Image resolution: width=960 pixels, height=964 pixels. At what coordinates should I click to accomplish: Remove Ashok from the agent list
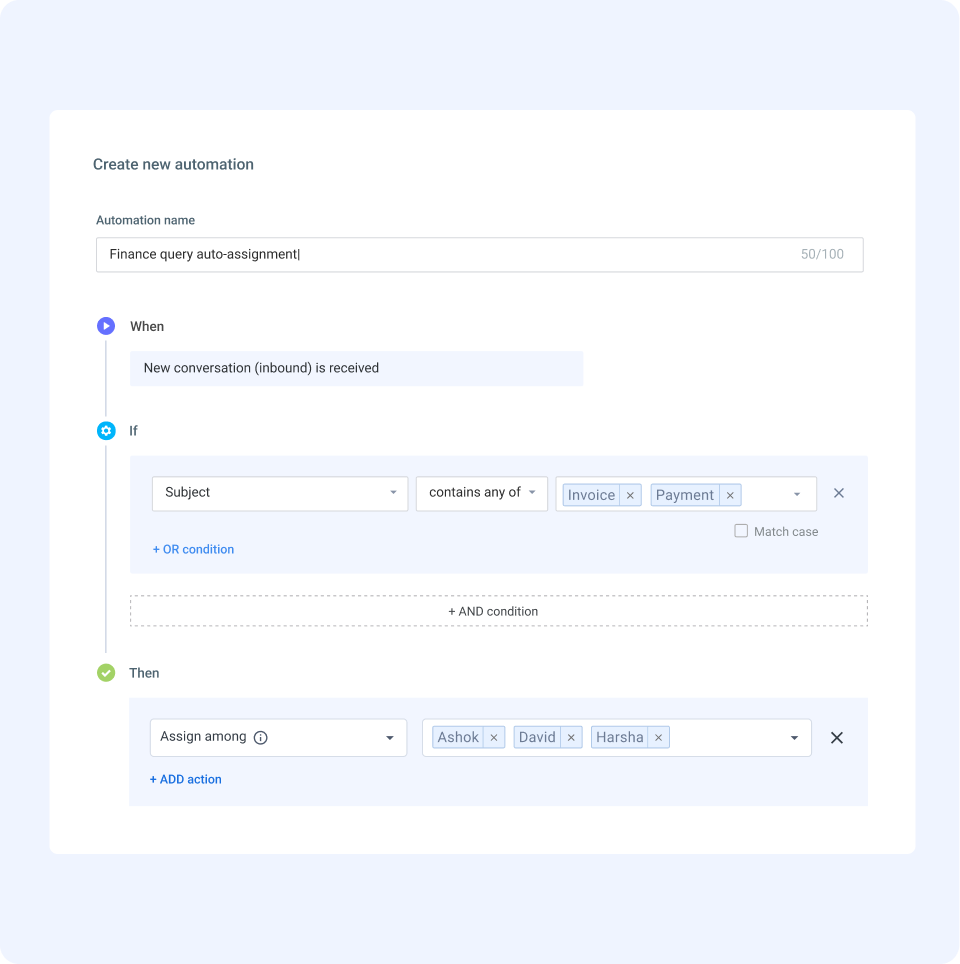(496, 737)
